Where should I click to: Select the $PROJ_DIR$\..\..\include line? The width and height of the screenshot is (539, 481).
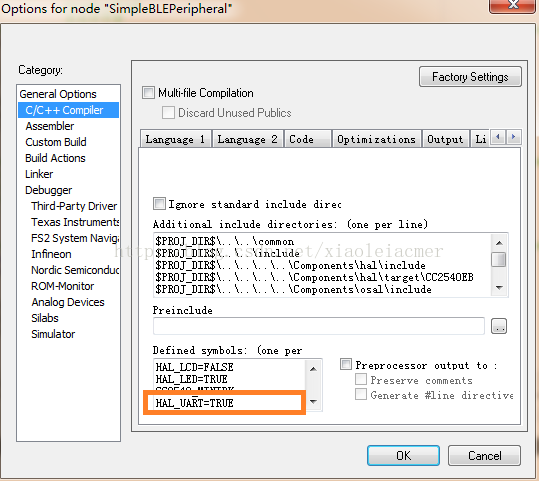click(227, 253)
